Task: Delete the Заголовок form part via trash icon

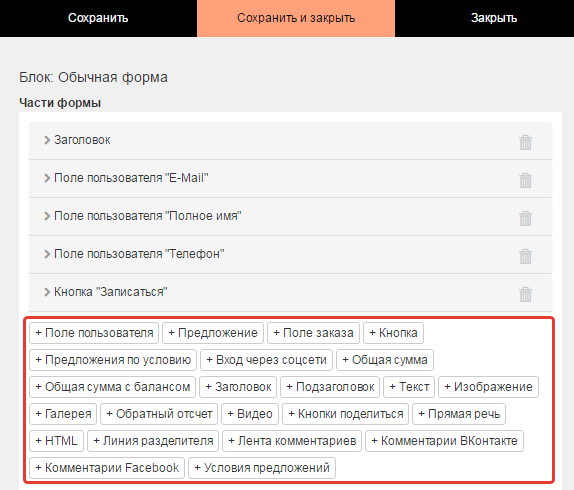Action: (525, 142)
